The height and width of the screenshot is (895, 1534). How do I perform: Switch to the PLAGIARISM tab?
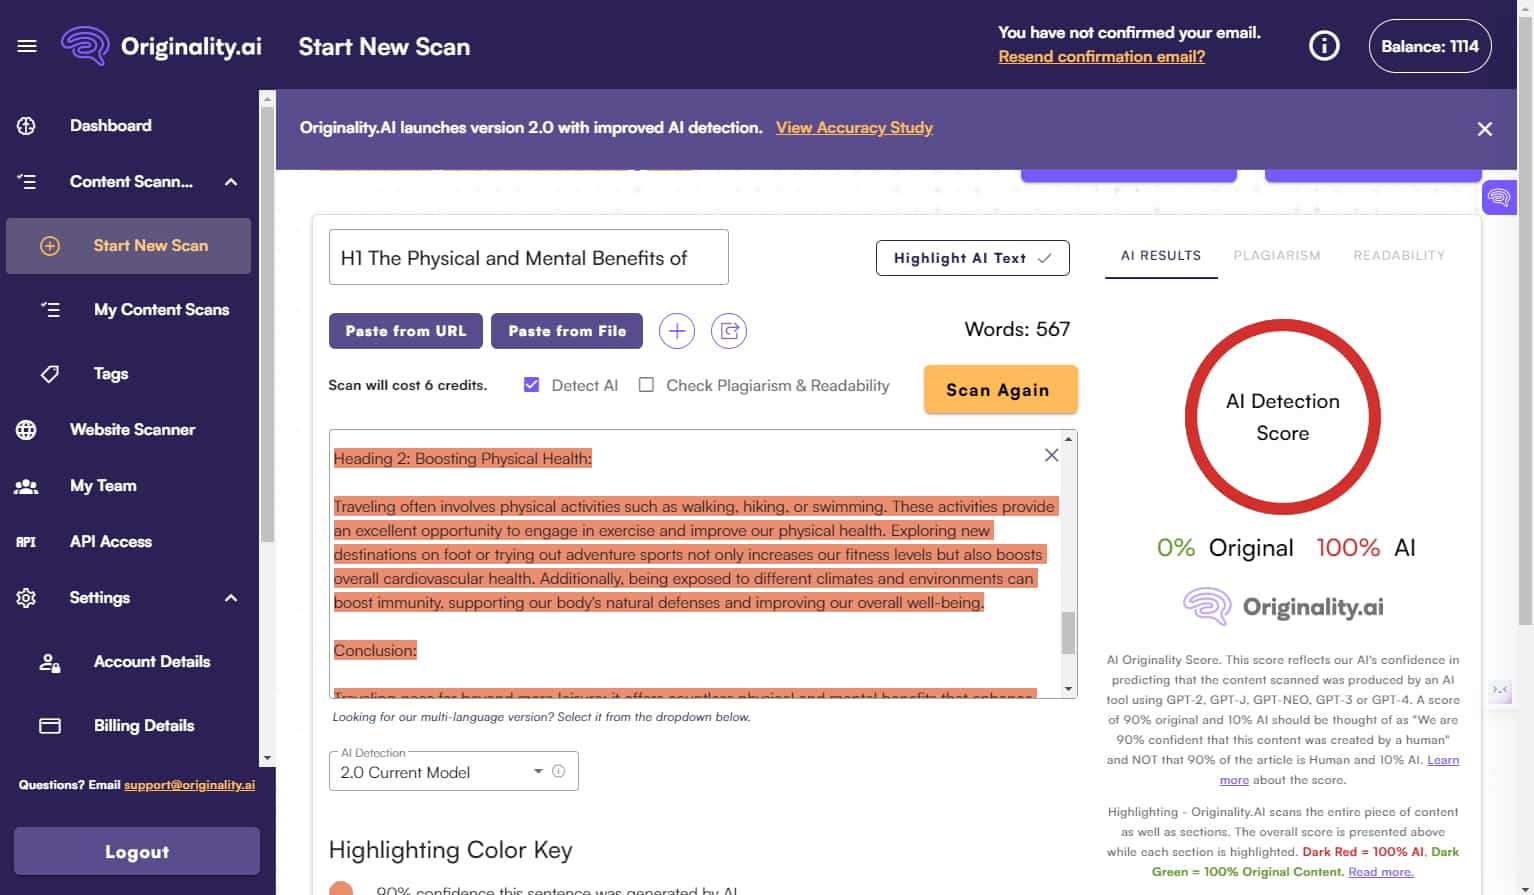tap(1277, 255)
